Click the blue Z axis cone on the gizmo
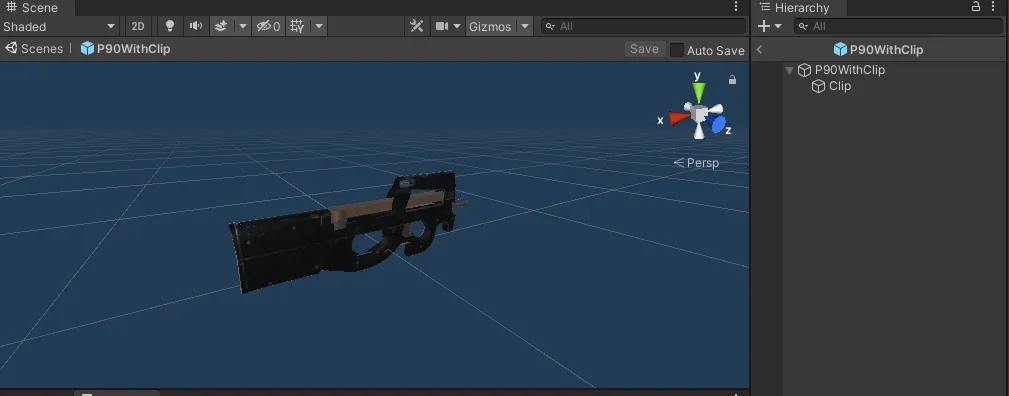 click(x=717, y=124)
